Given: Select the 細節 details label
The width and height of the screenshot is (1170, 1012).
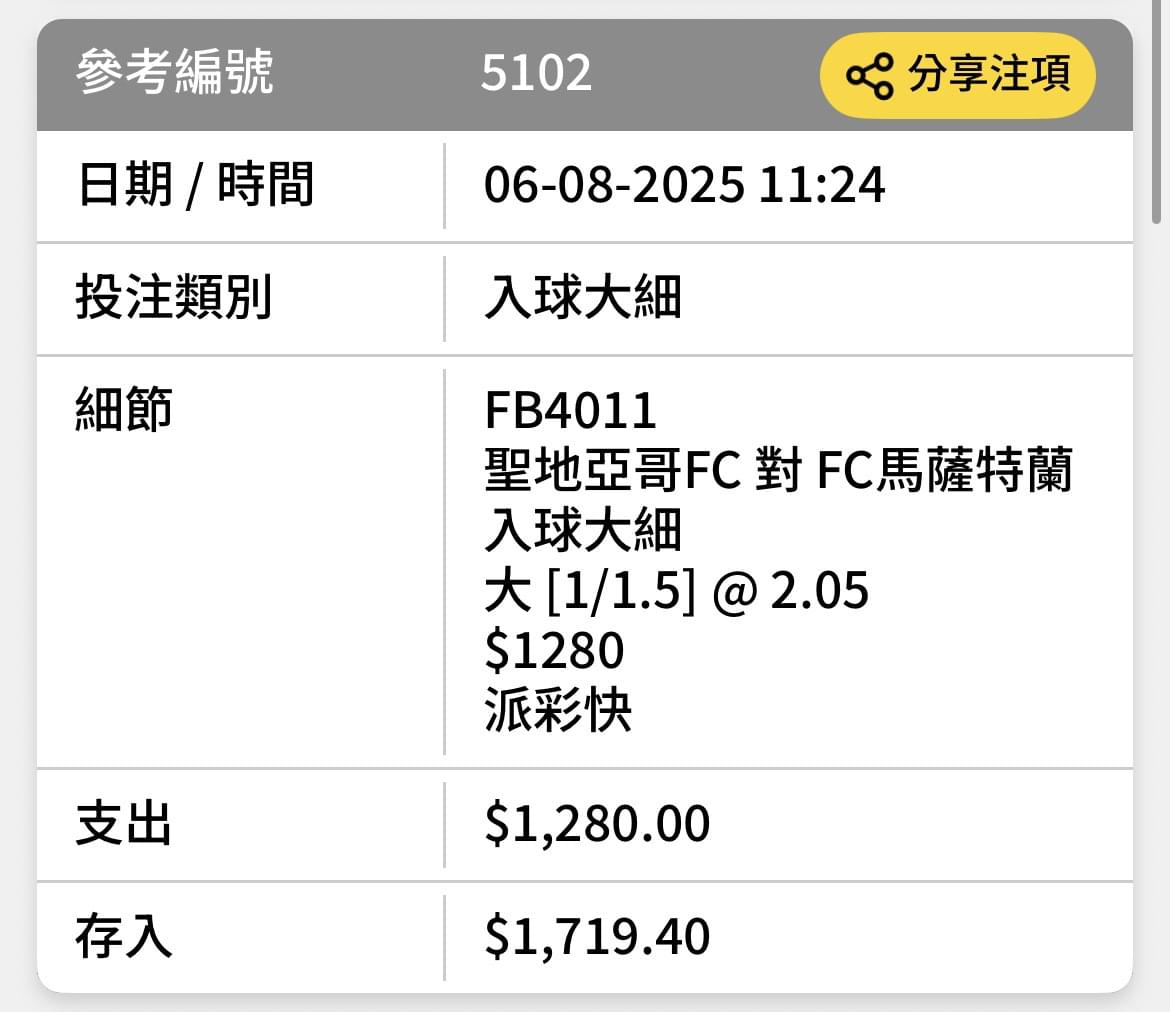Looking at the screenshot, I should [x=124, y=409].
